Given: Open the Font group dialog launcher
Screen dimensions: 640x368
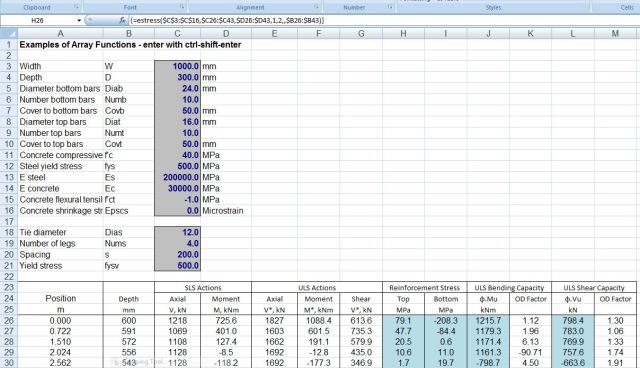Looking at the screenshot, I should (x=182, y=7).
